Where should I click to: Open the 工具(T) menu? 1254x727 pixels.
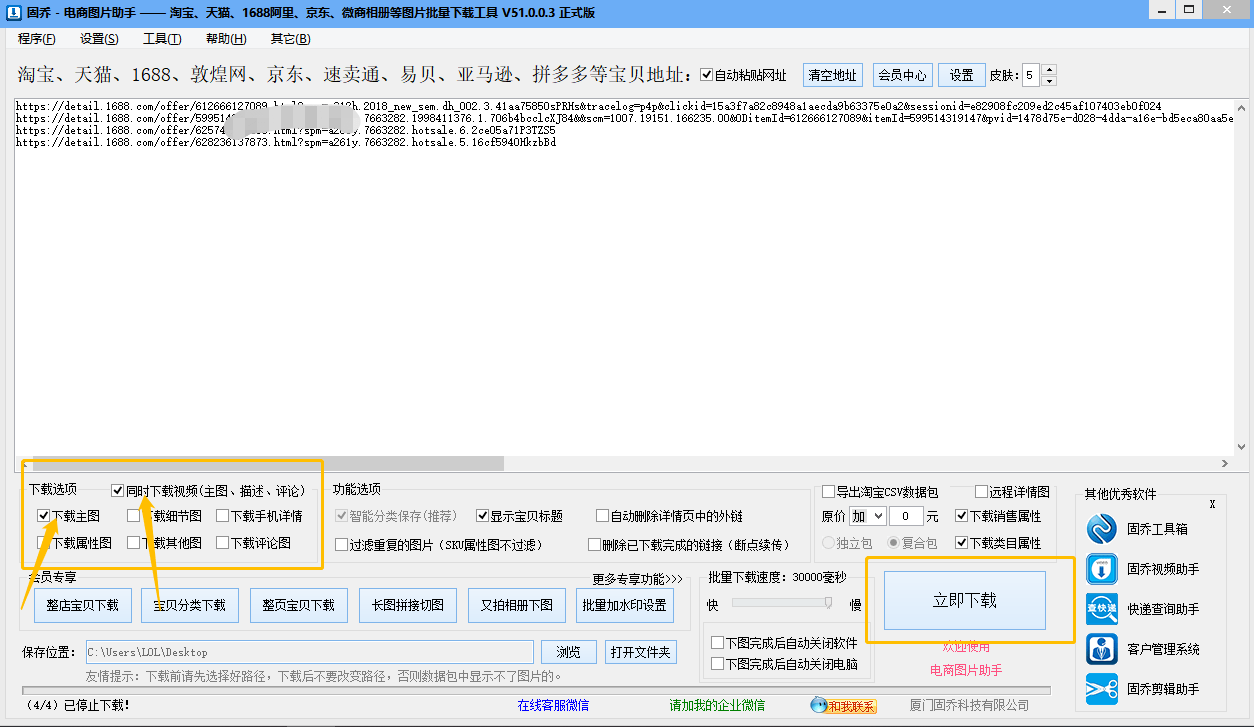point(162,39)
